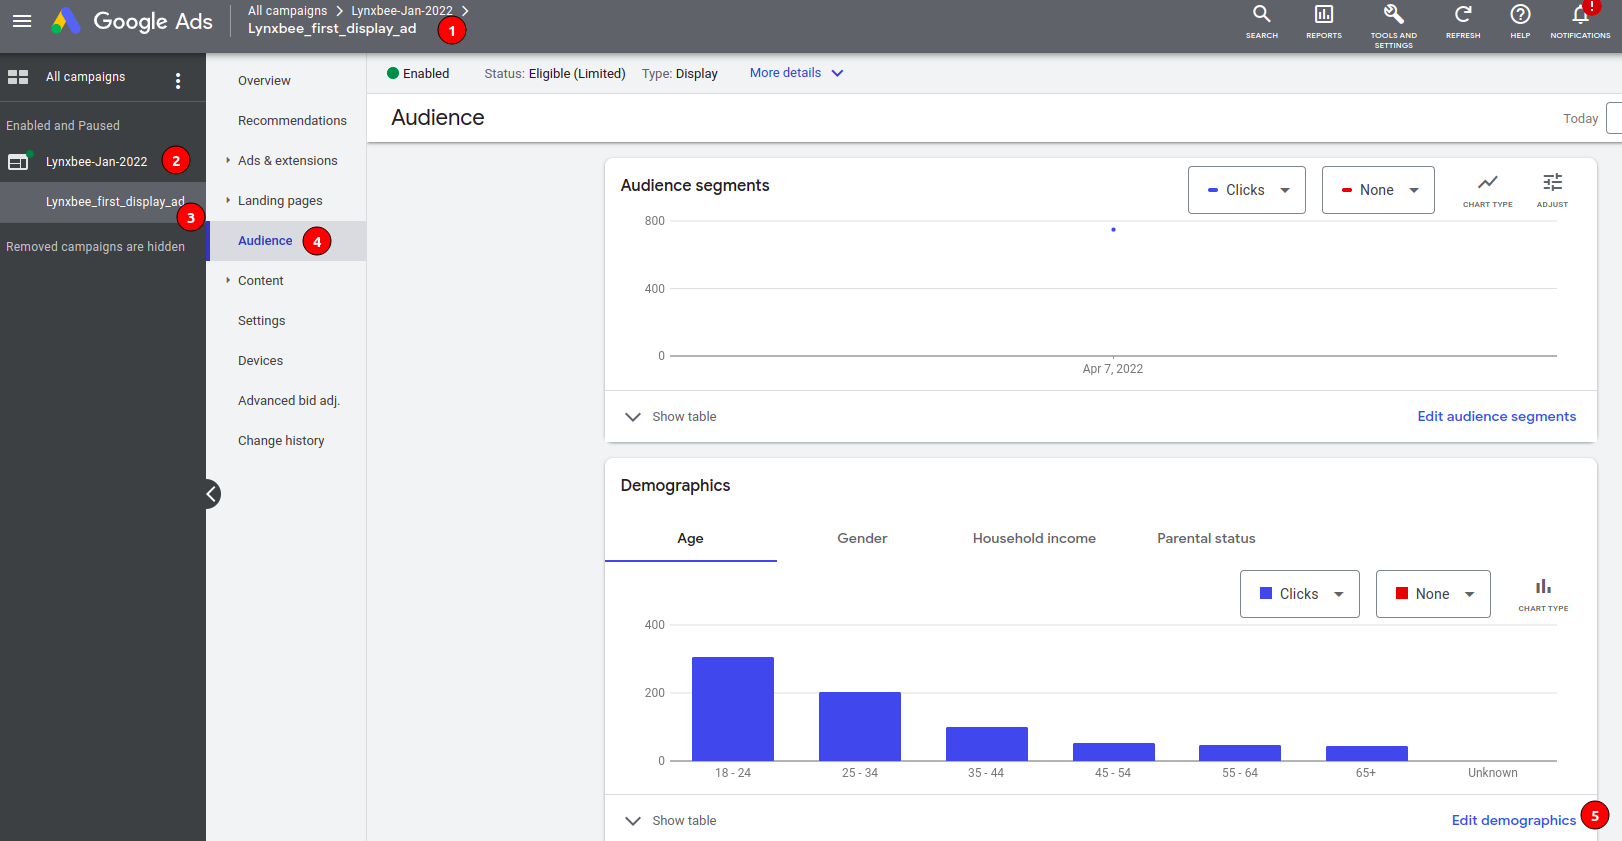1622x841 pixels.
Task: Click Edit demographics link
Action: [x=1513, y=820]
